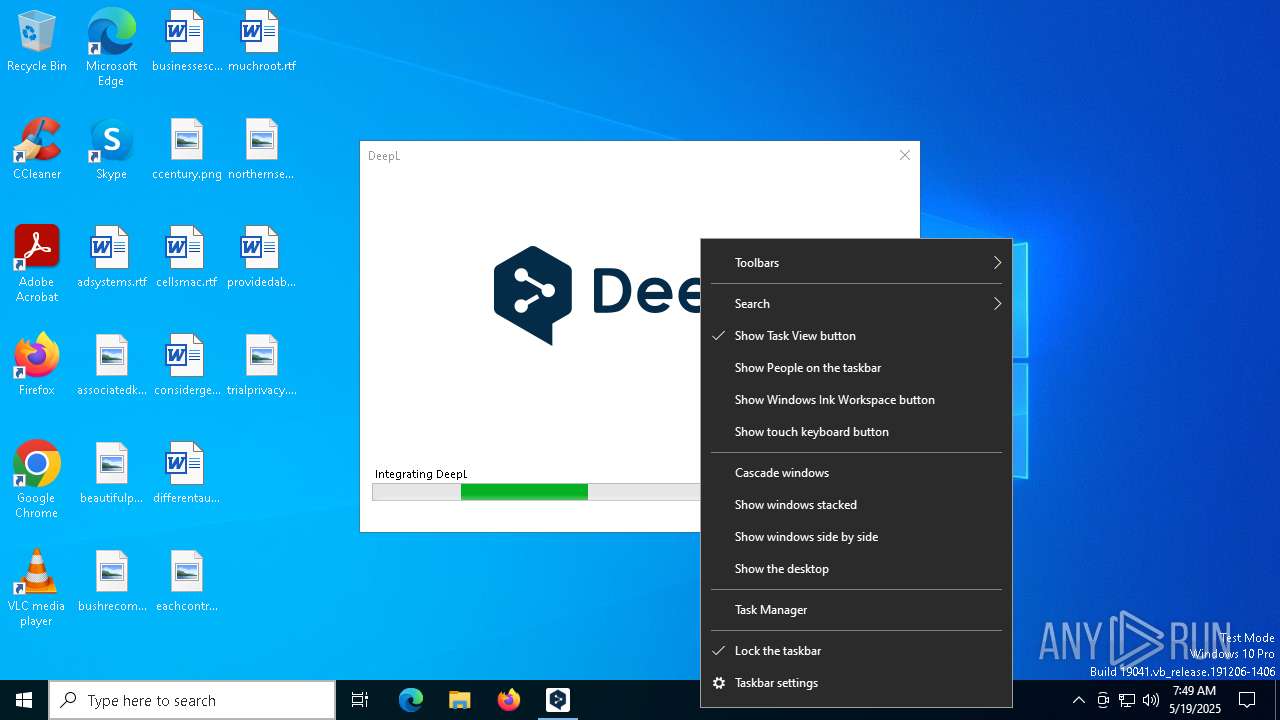The height and width of the screenshot is (720, 1280).
Task: Open the clock showing 7:49 AM
Action: (1194, 700)
